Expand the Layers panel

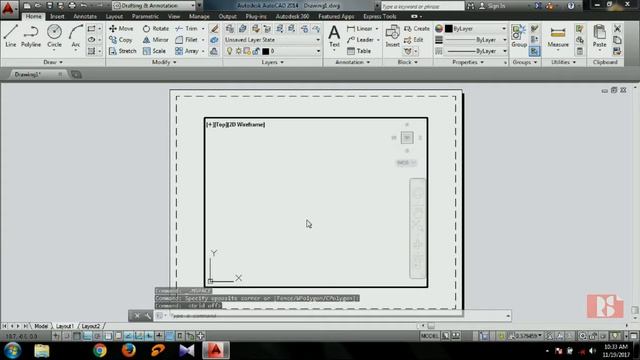272,62
